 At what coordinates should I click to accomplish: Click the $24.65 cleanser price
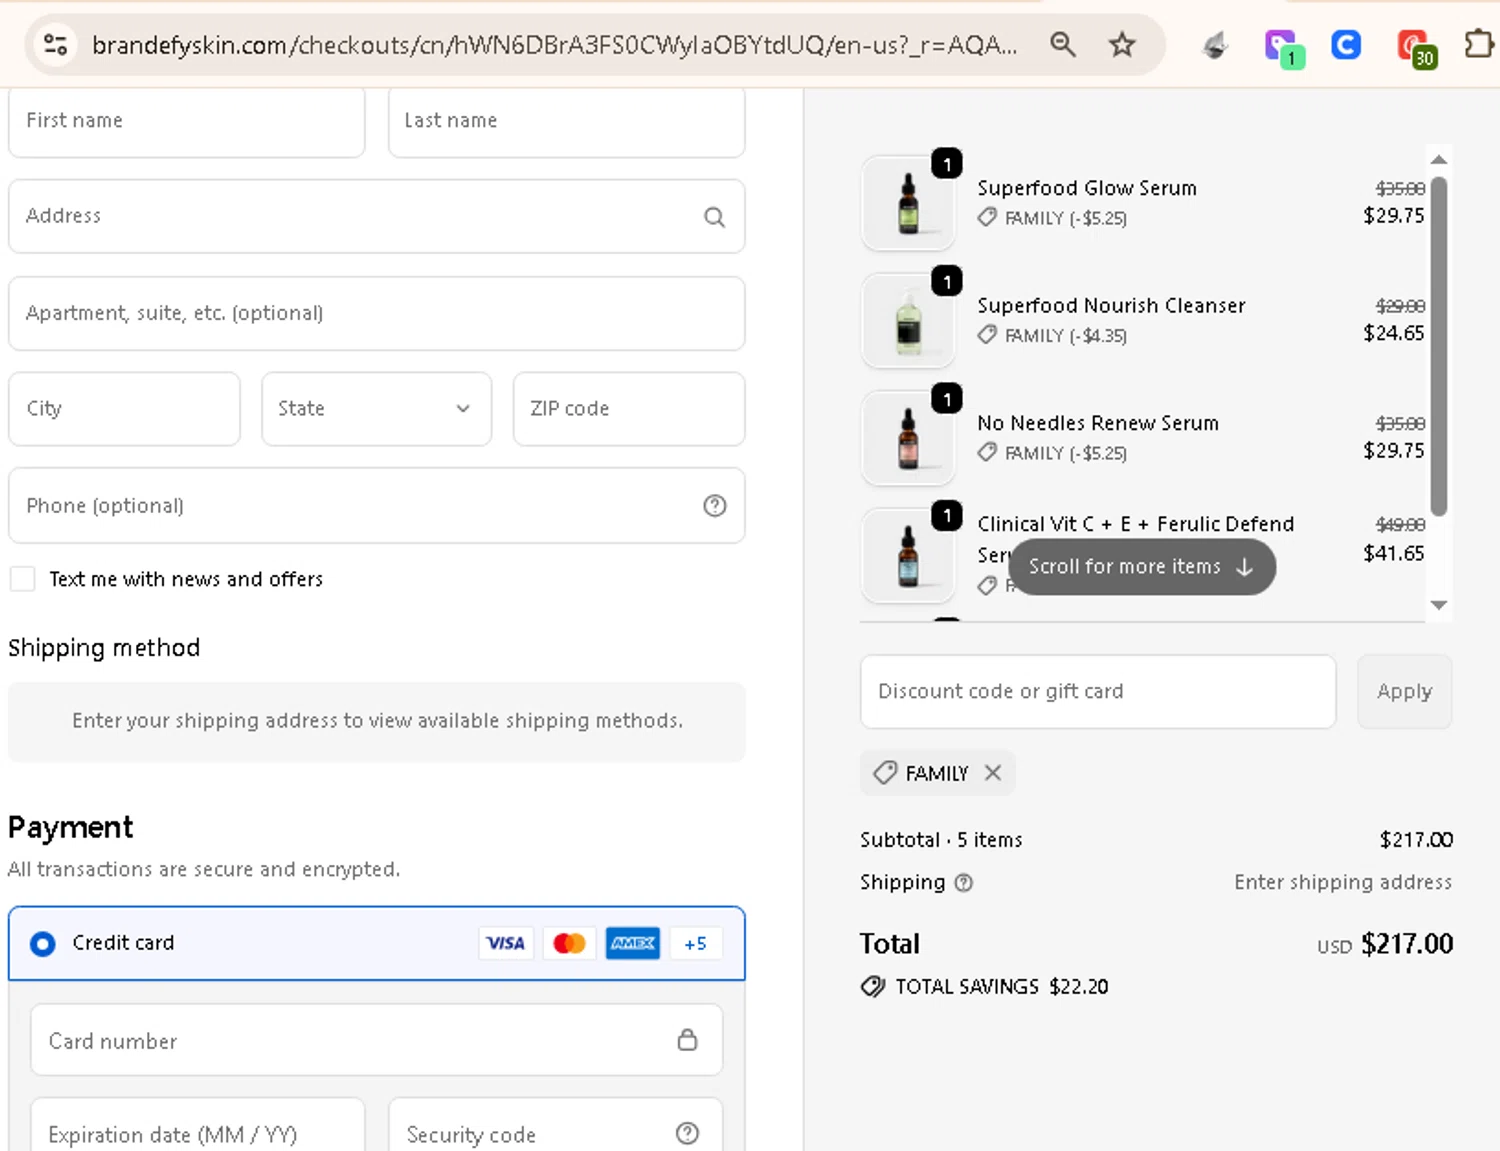point(1393,333)
